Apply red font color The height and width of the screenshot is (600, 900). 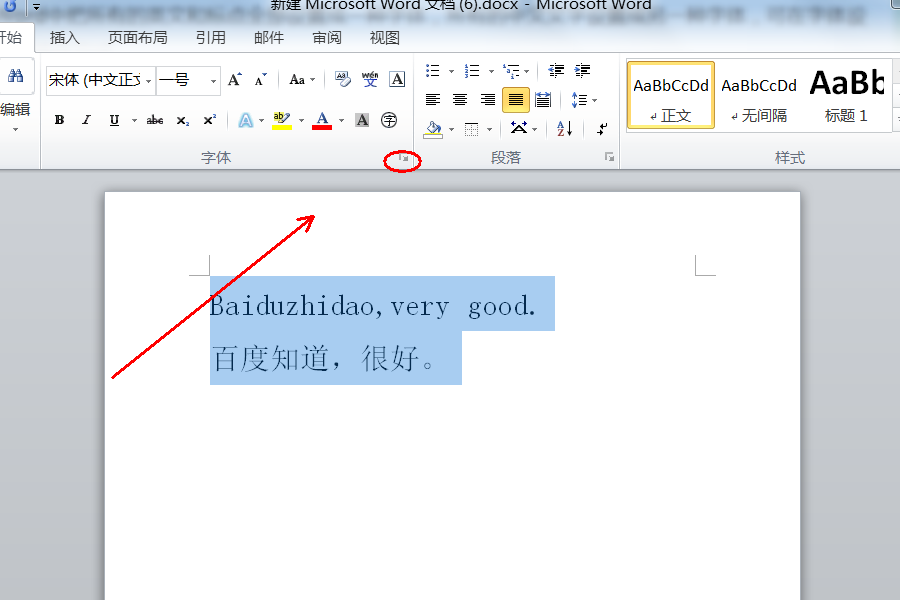click(x=322, y=120)
